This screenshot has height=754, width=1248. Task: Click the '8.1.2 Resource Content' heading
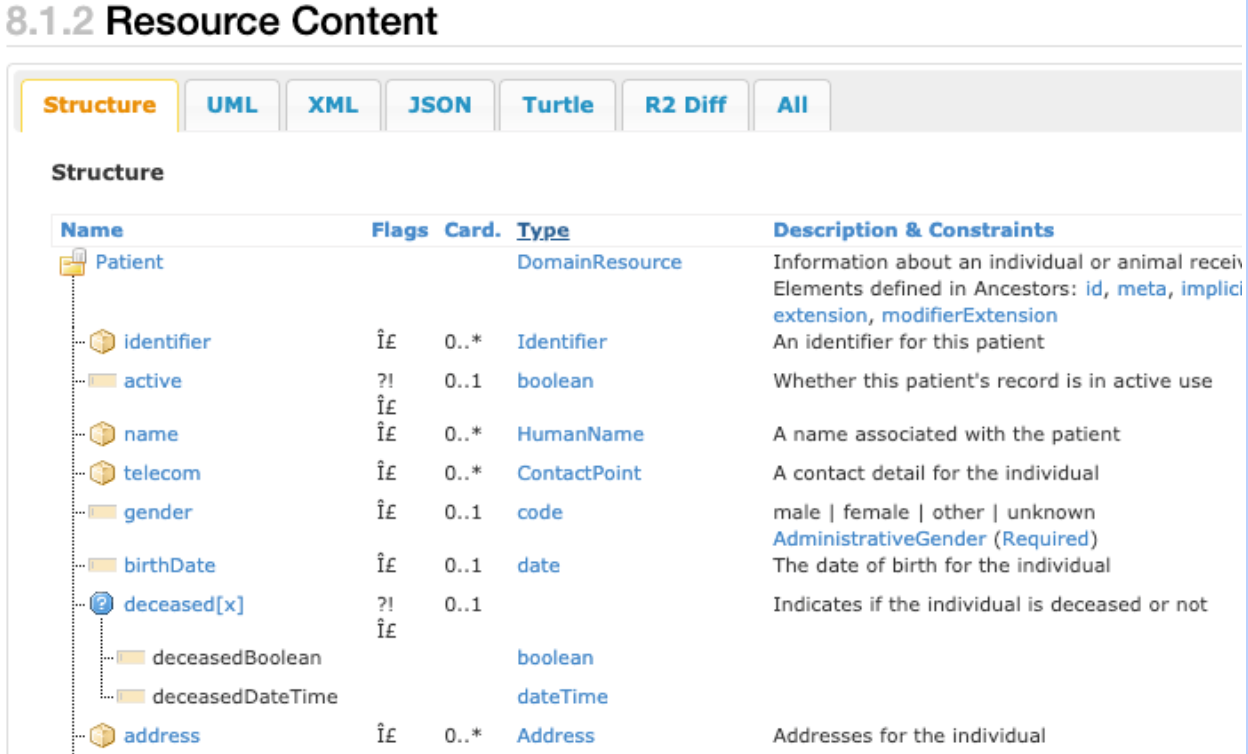pos(222,20)
